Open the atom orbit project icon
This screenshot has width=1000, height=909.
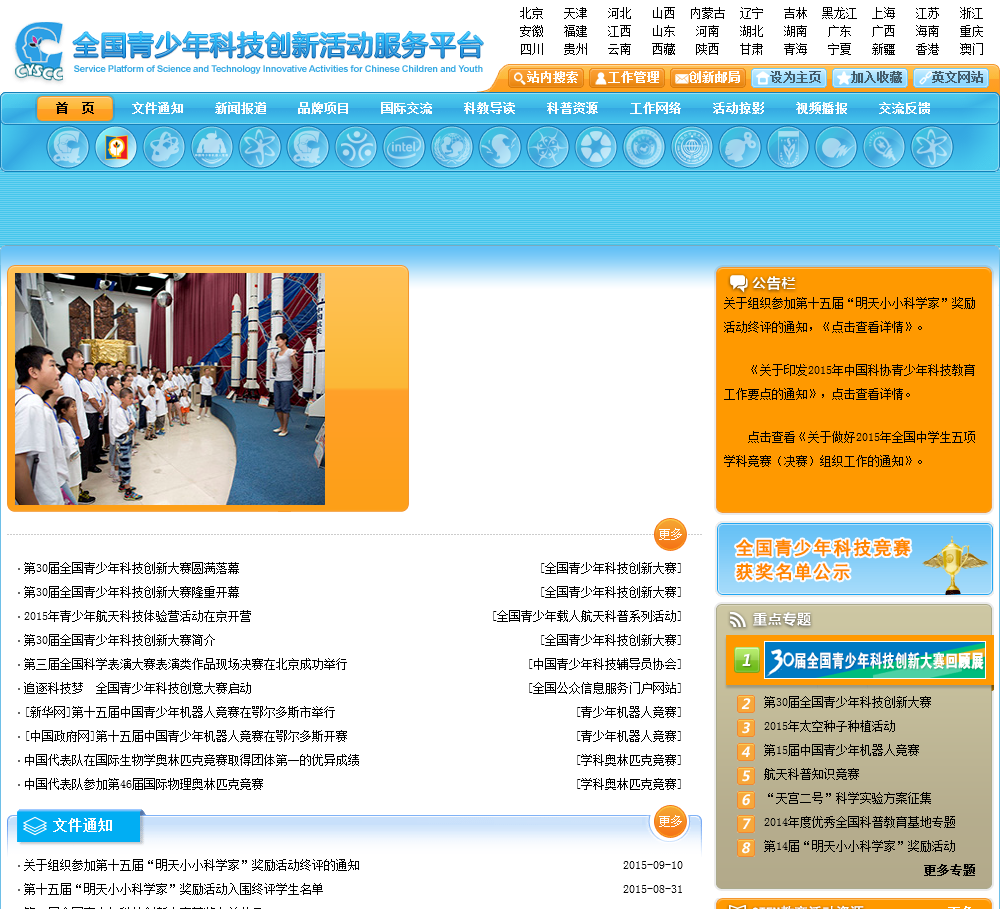pyautogui.click(x=164, y=147)
